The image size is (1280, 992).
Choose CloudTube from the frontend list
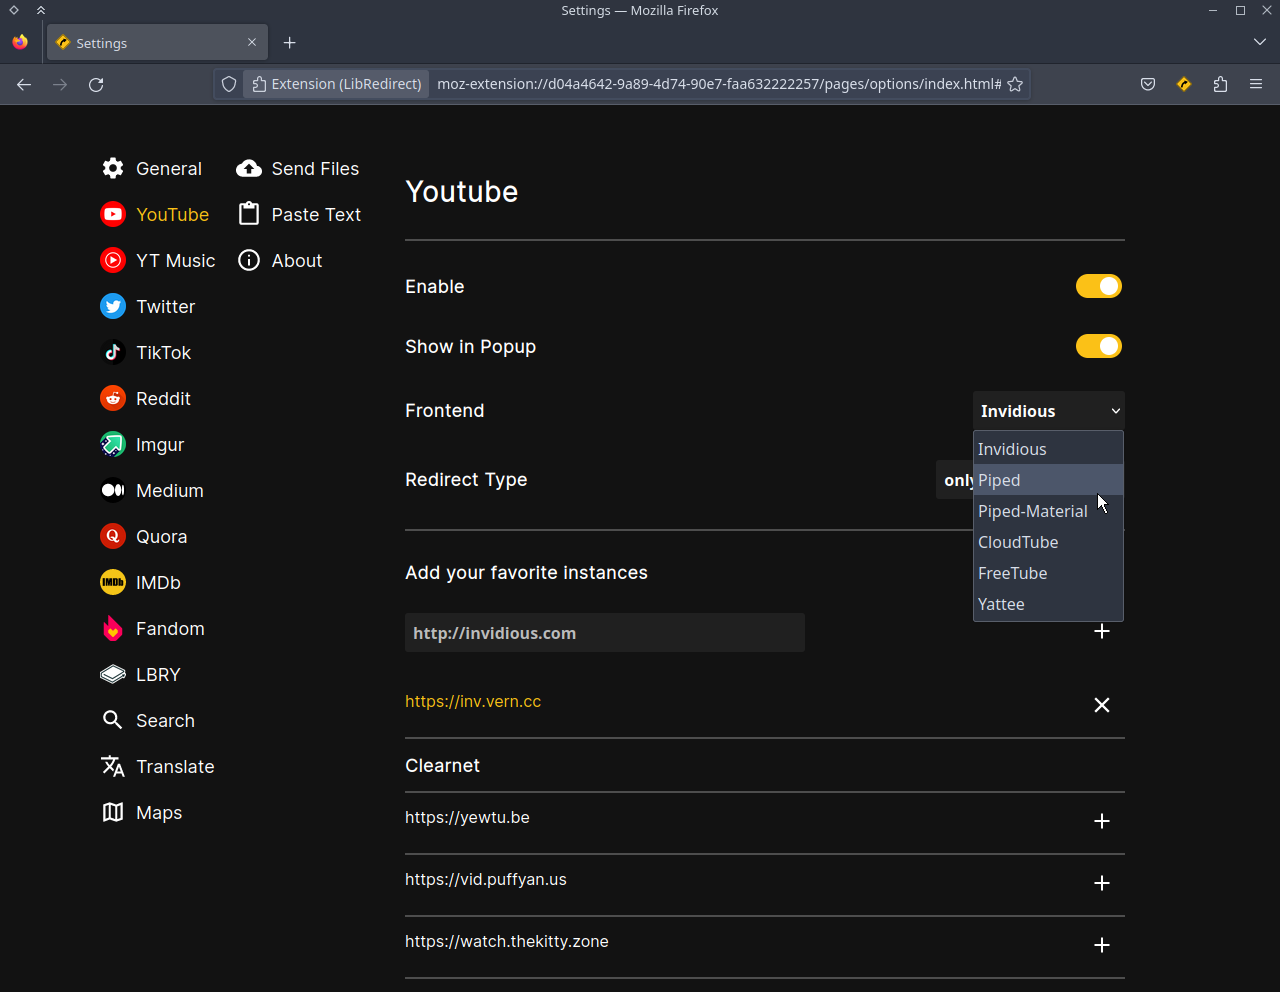click(1048, 542)
